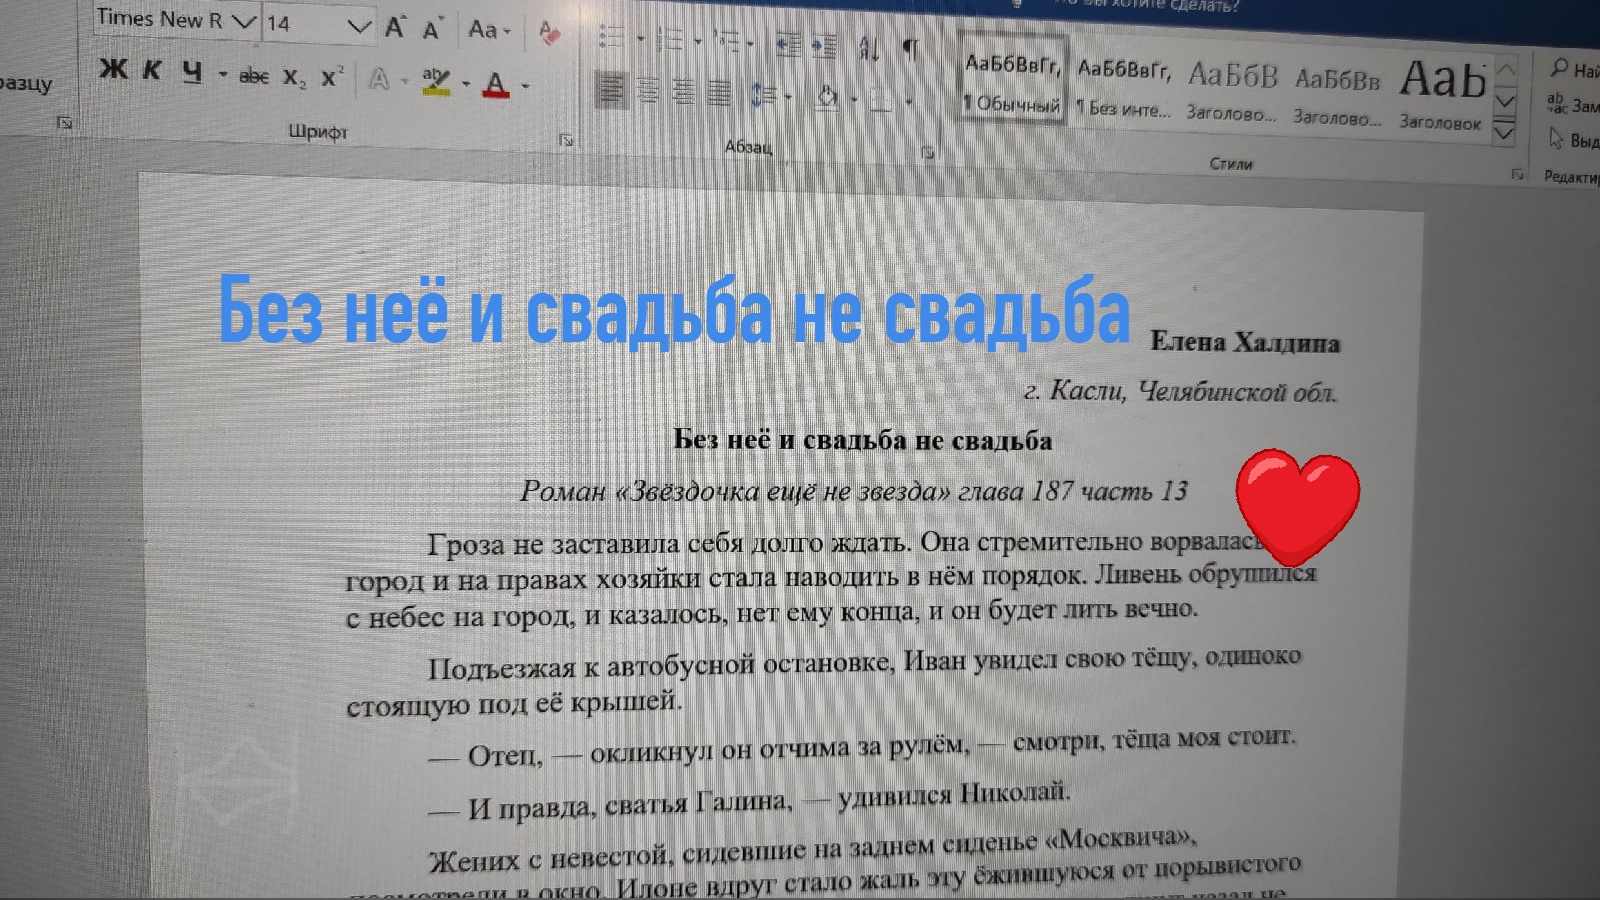The image size is (1600, 900).
Task: Open the clipboard pane launcher
Action: (64, 122)
